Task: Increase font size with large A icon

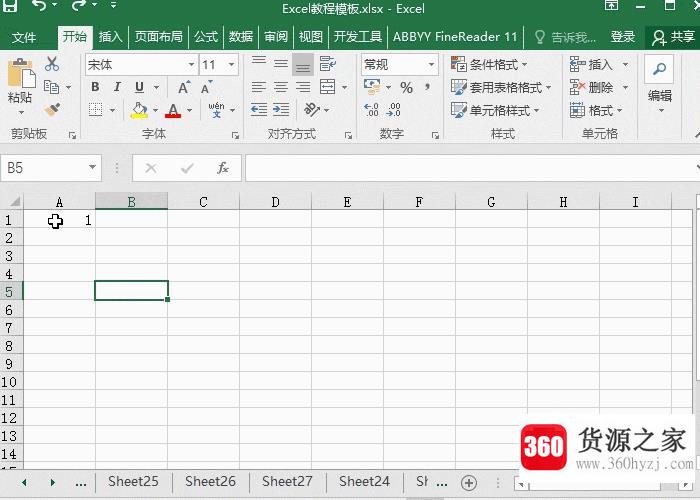Action: (x=183, y=87)
